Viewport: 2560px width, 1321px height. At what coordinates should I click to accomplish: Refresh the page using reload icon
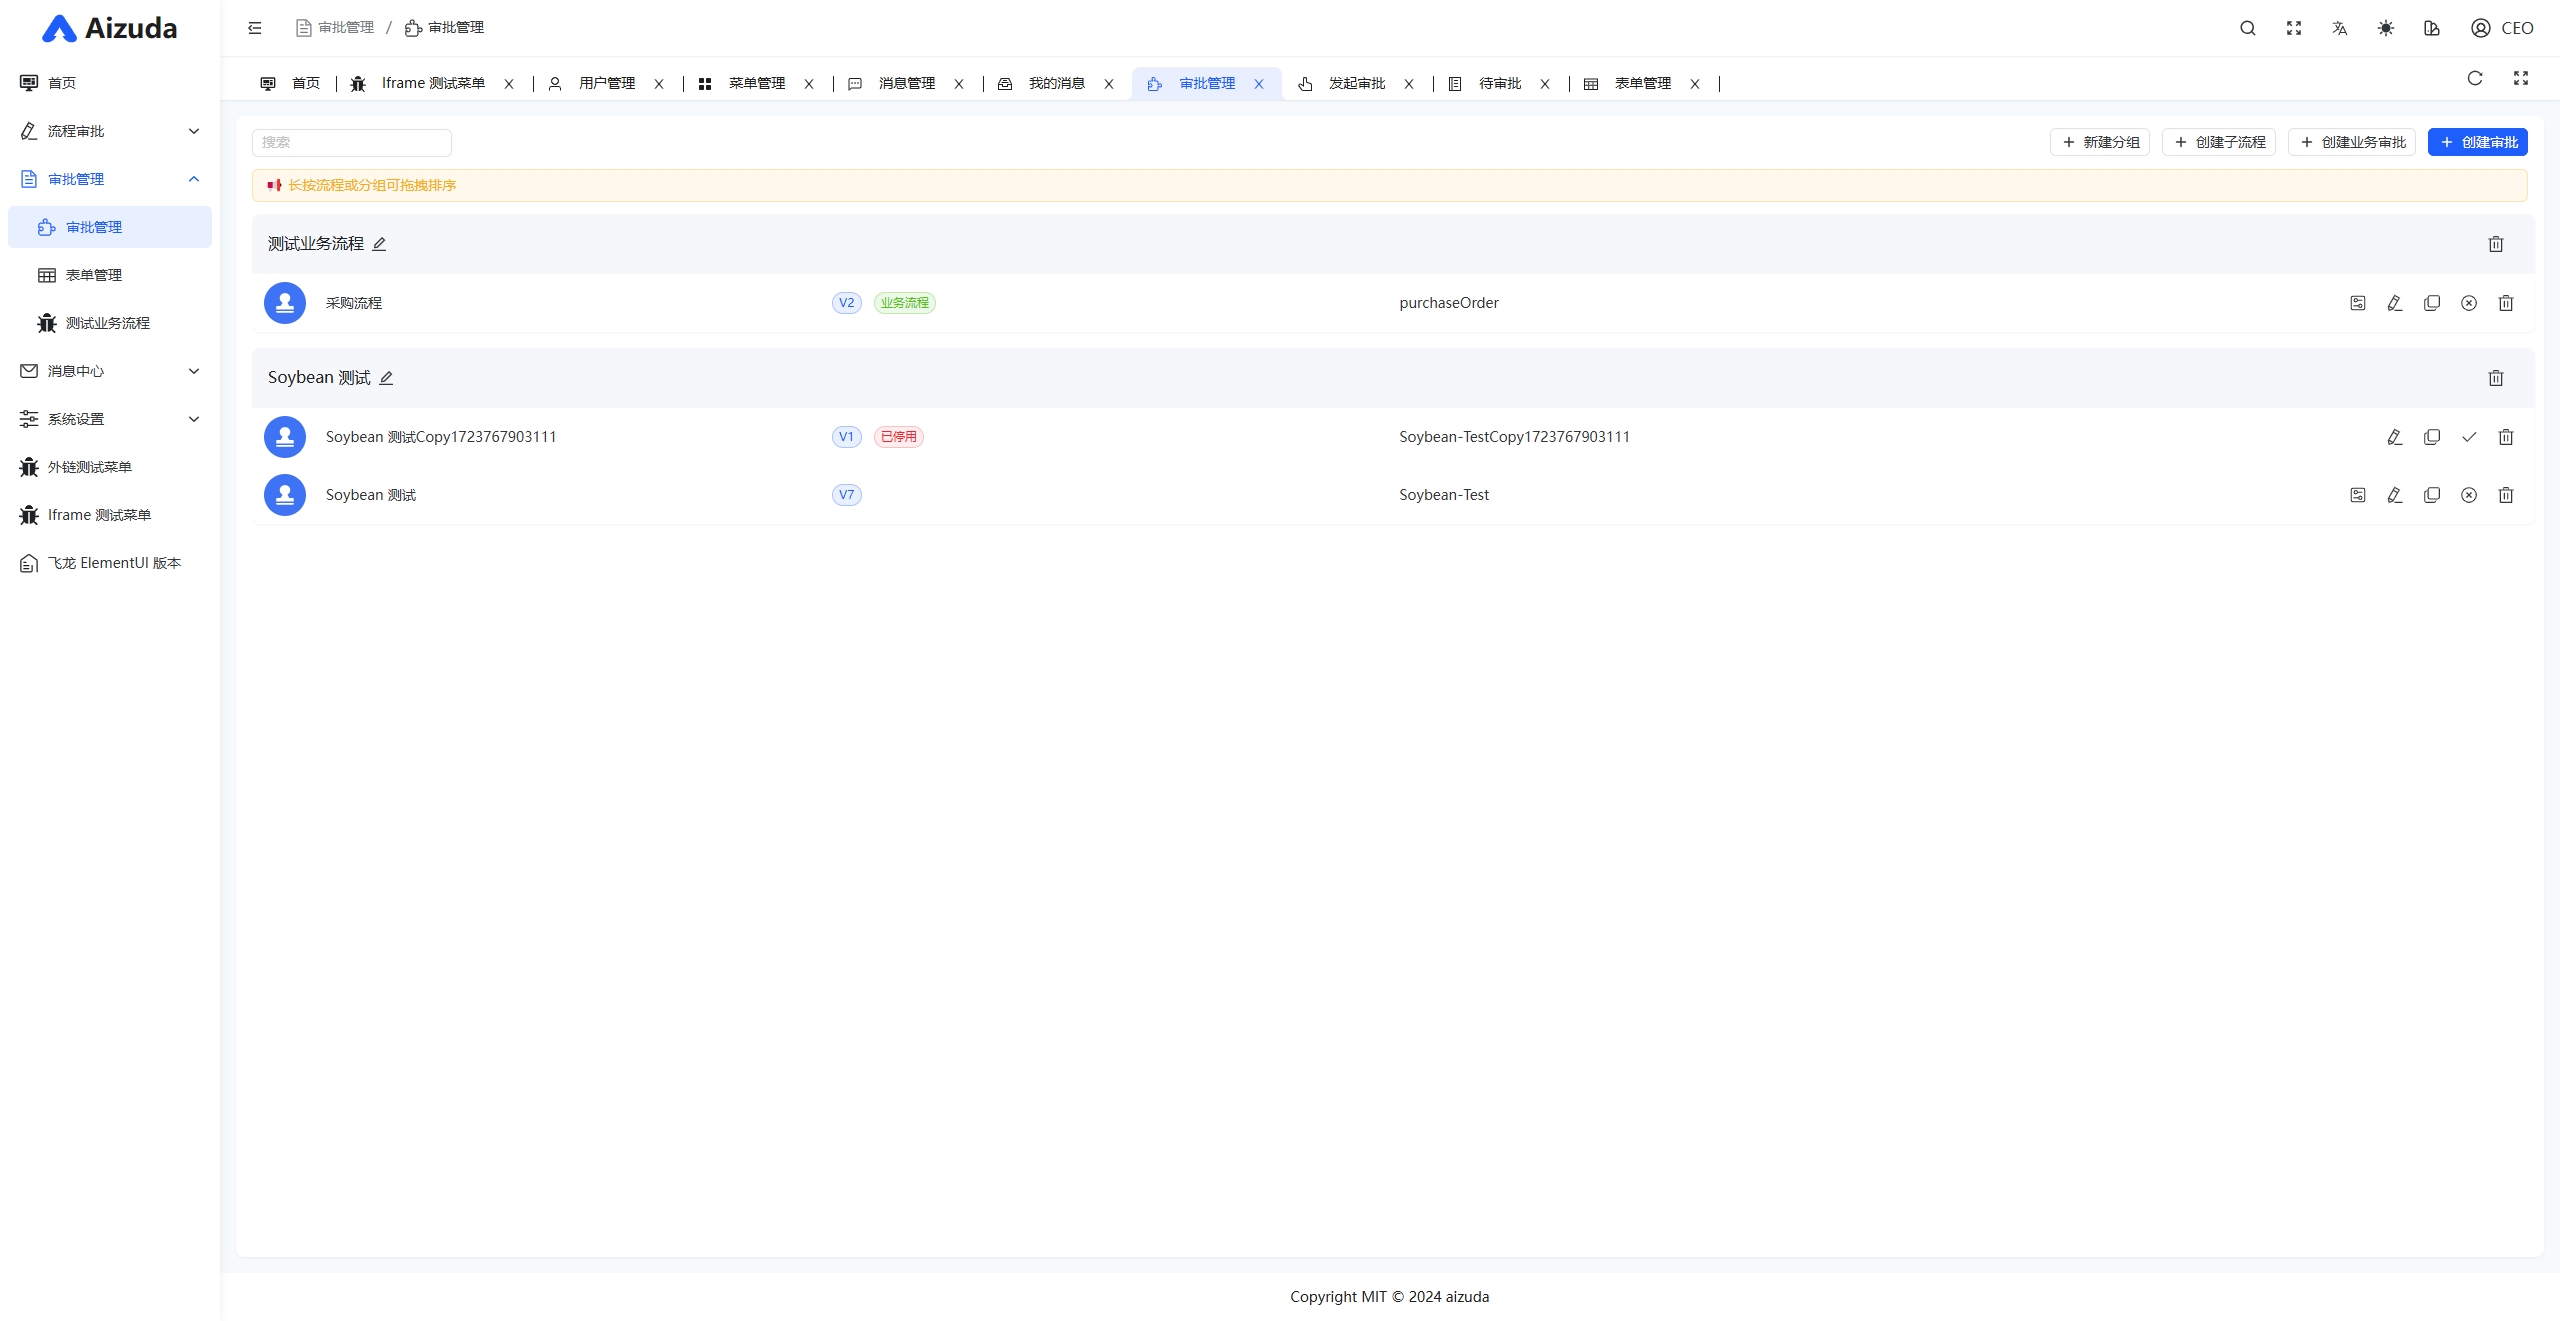coord(2475,79)
